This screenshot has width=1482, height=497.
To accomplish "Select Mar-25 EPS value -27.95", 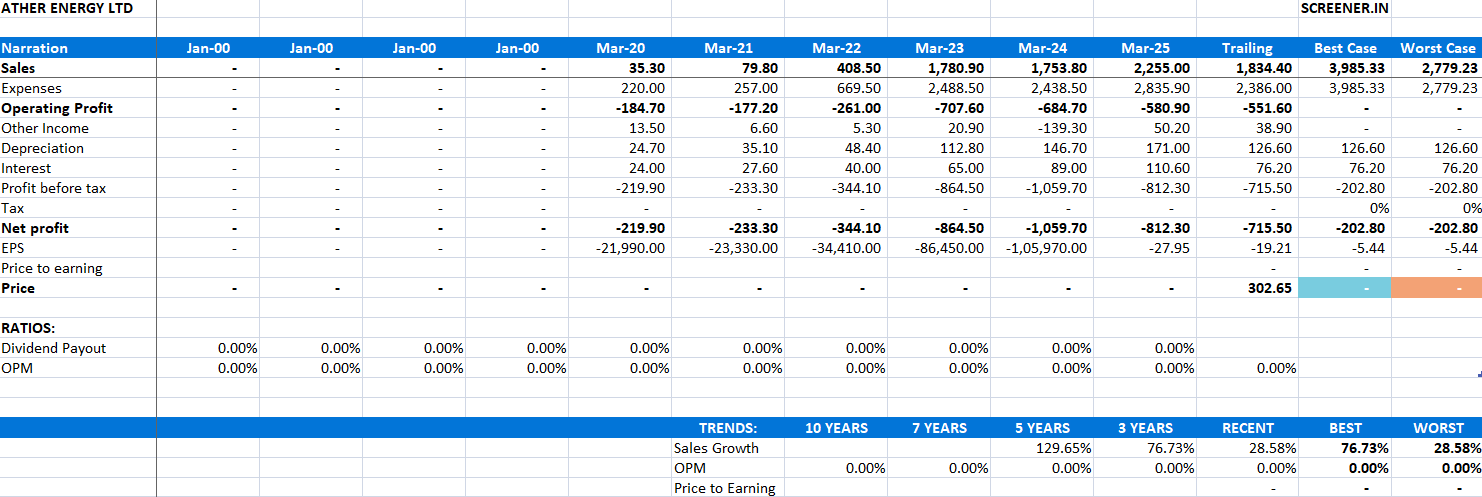I will 1170,248.
